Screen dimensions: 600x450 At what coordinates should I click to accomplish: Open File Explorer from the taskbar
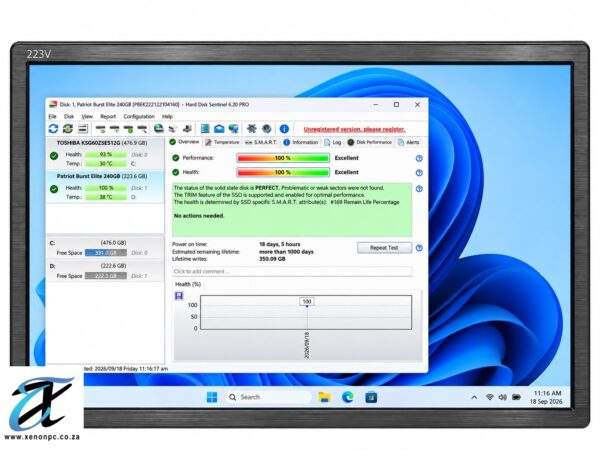point(324,397)
